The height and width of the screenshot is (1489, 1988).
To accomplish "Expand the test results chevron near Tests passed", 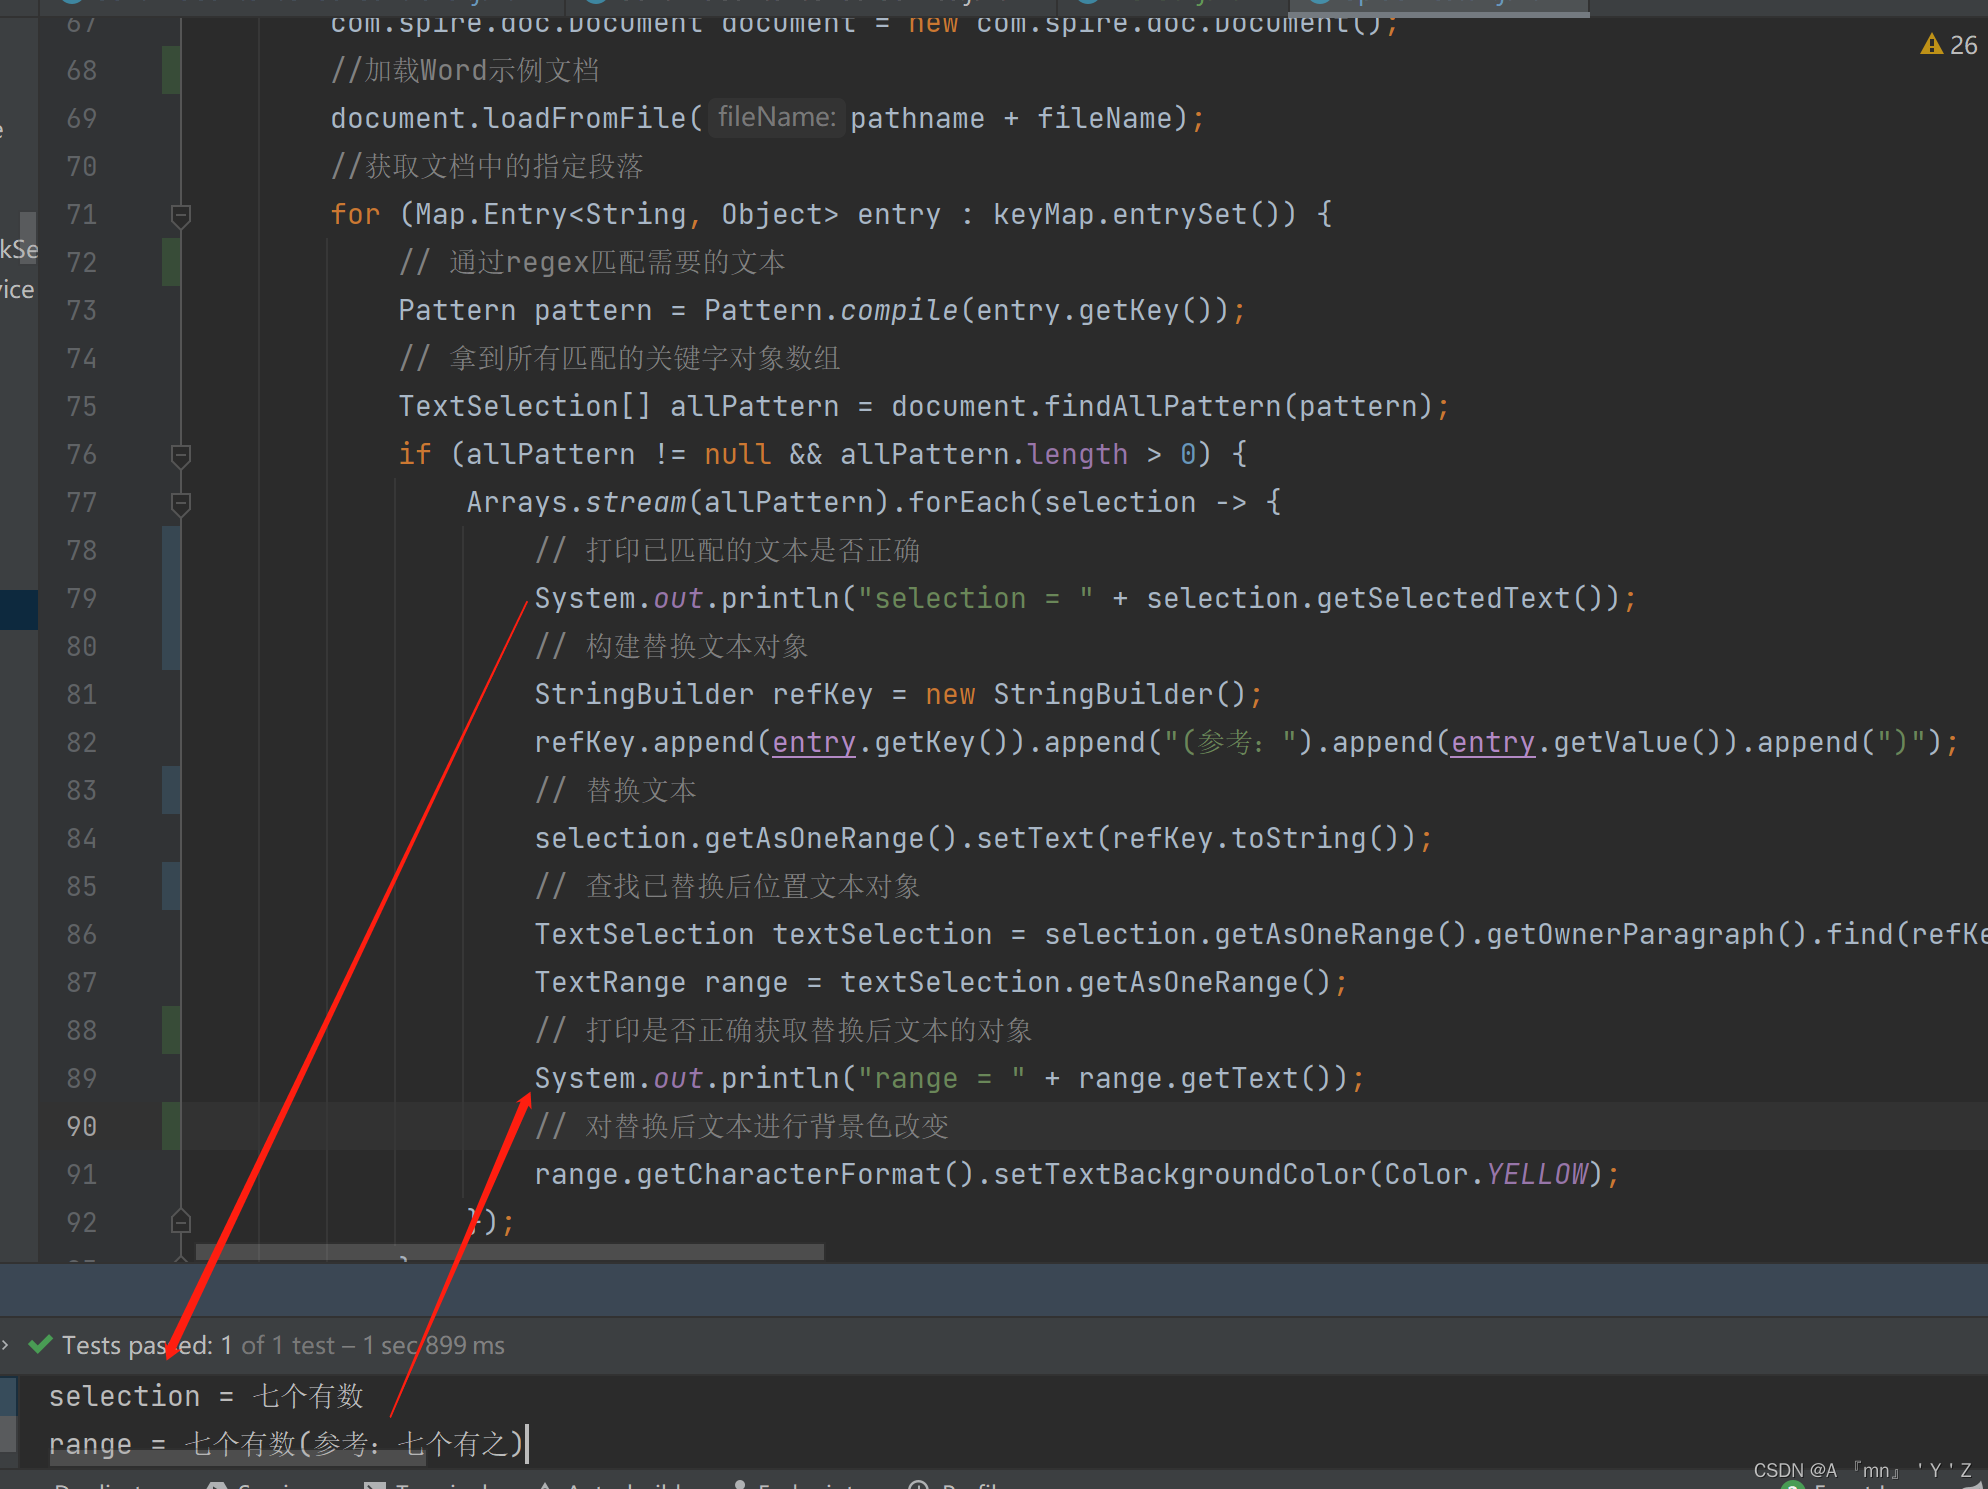I will coord(8,1345).
